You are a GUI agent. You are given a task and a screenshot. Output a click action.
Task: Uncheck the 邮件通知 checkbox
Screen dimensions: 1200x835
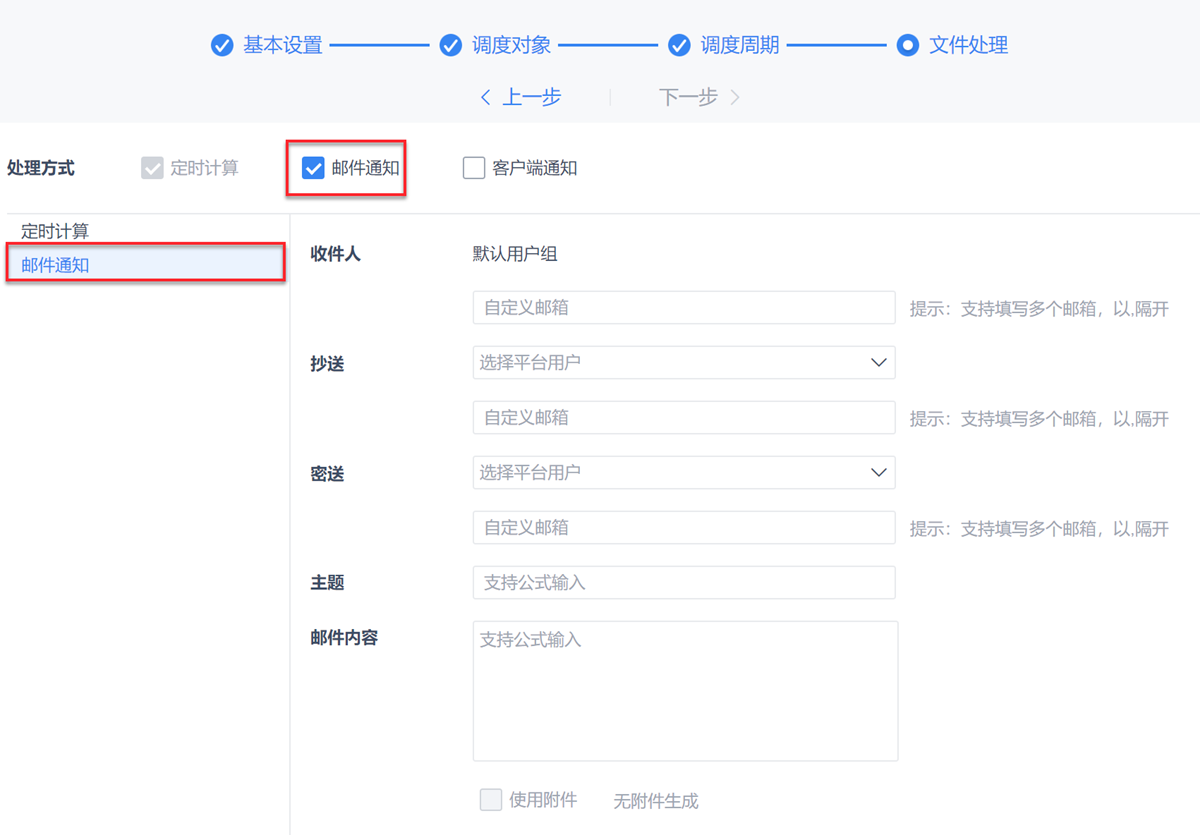click(314, 168)
